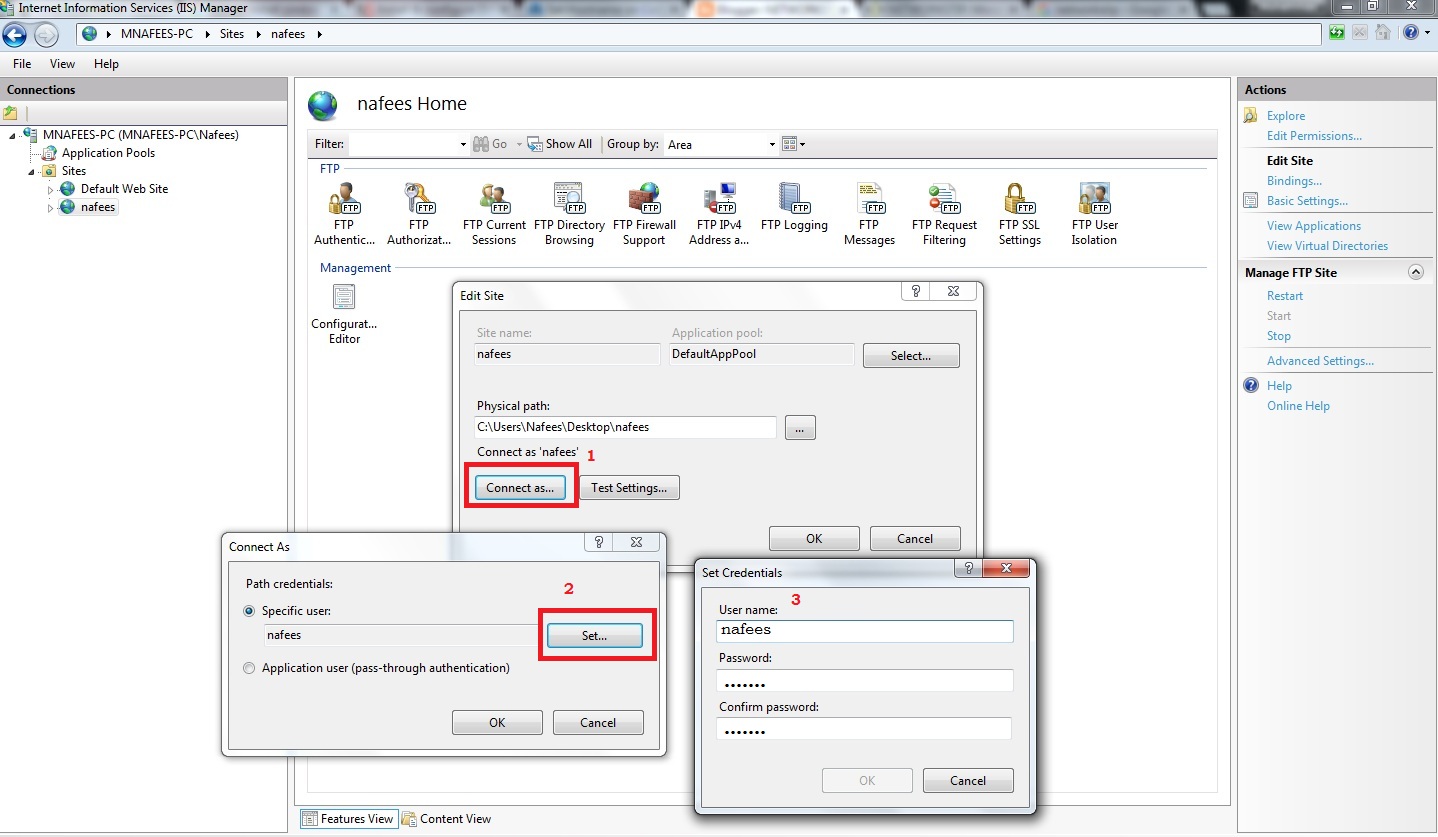Click the Confirm password input field
1438x837 pixels.
[865, 729]
